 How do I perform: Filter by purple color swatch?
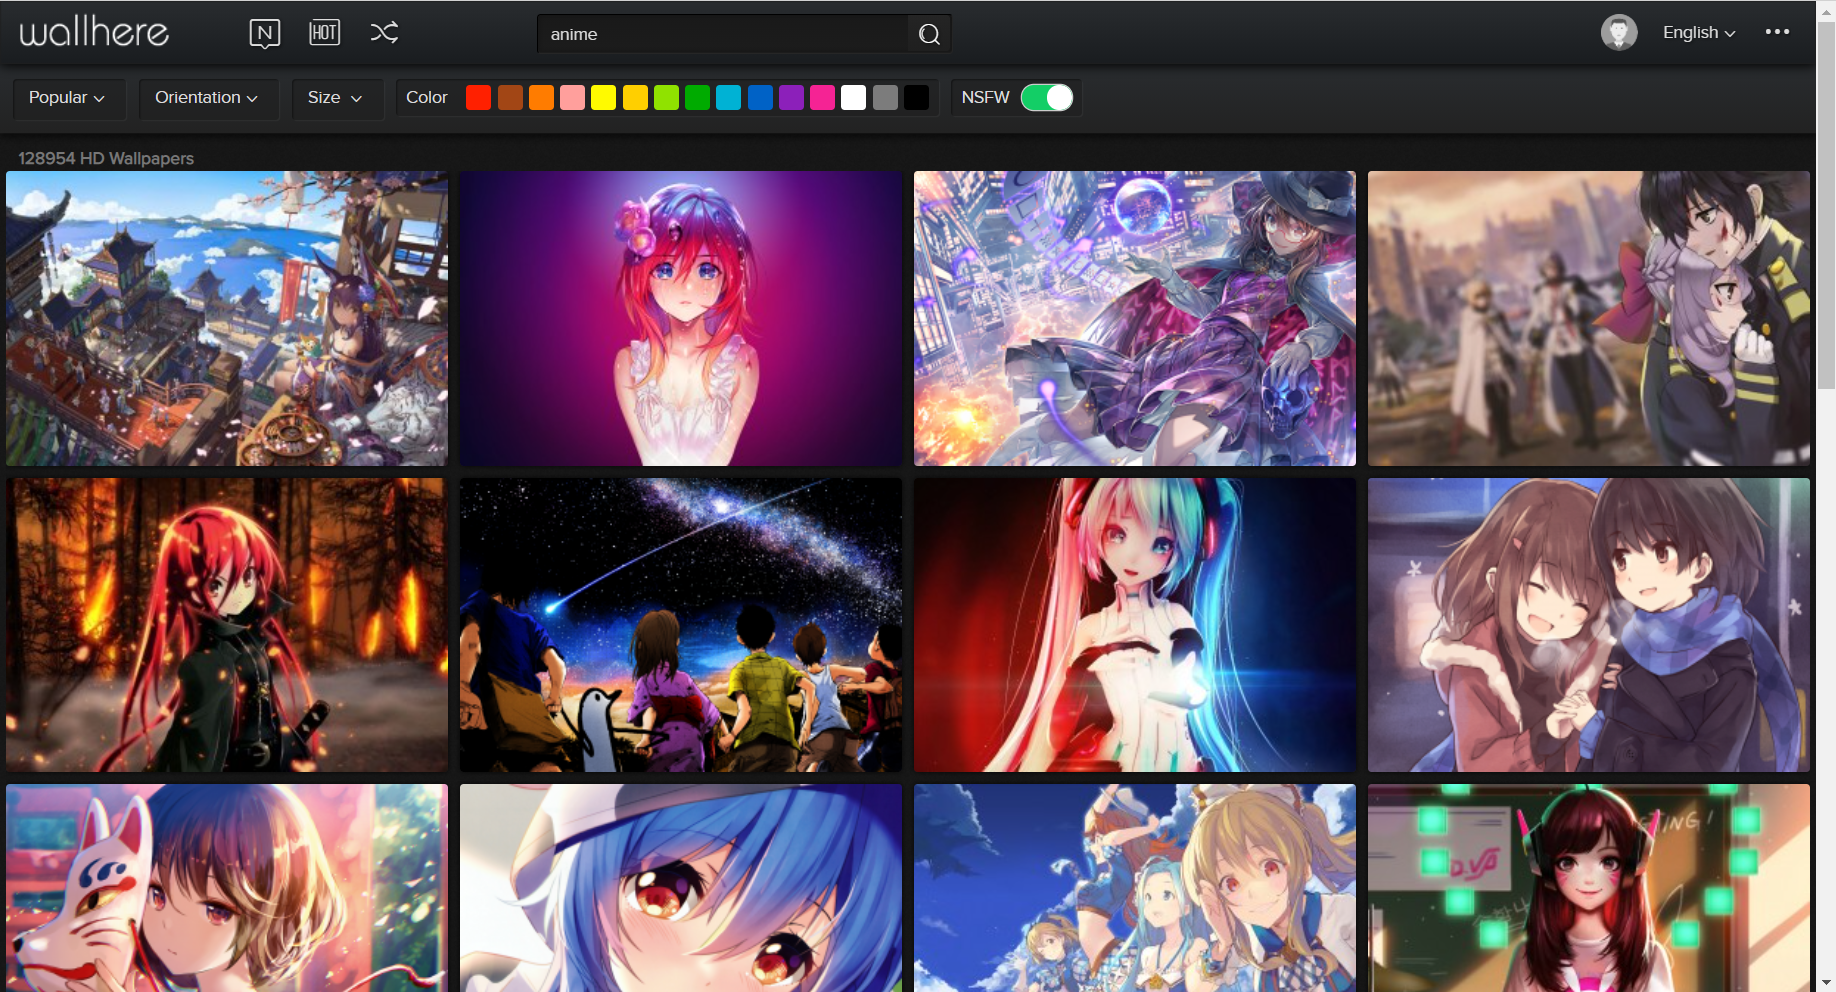point(791,98)
